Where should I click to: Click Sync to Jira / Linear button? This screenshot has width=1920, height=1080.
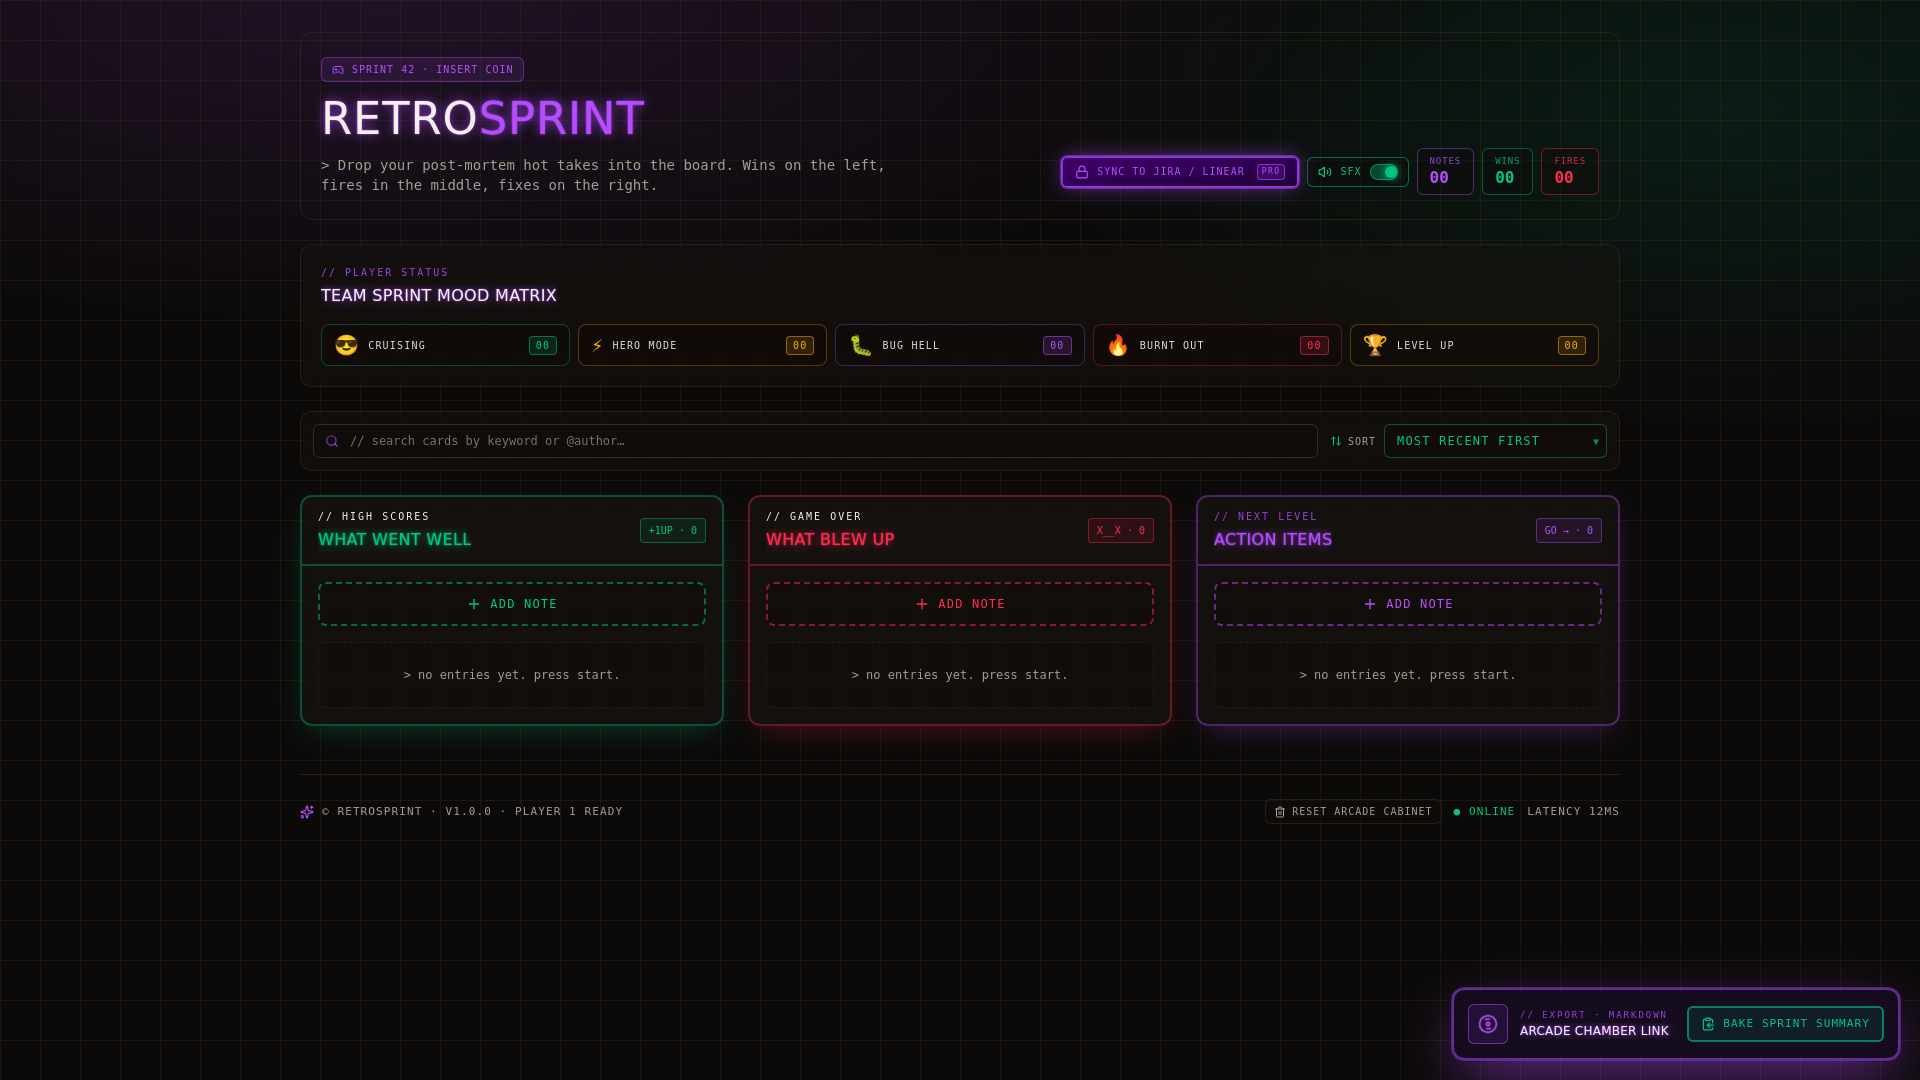1180,172
